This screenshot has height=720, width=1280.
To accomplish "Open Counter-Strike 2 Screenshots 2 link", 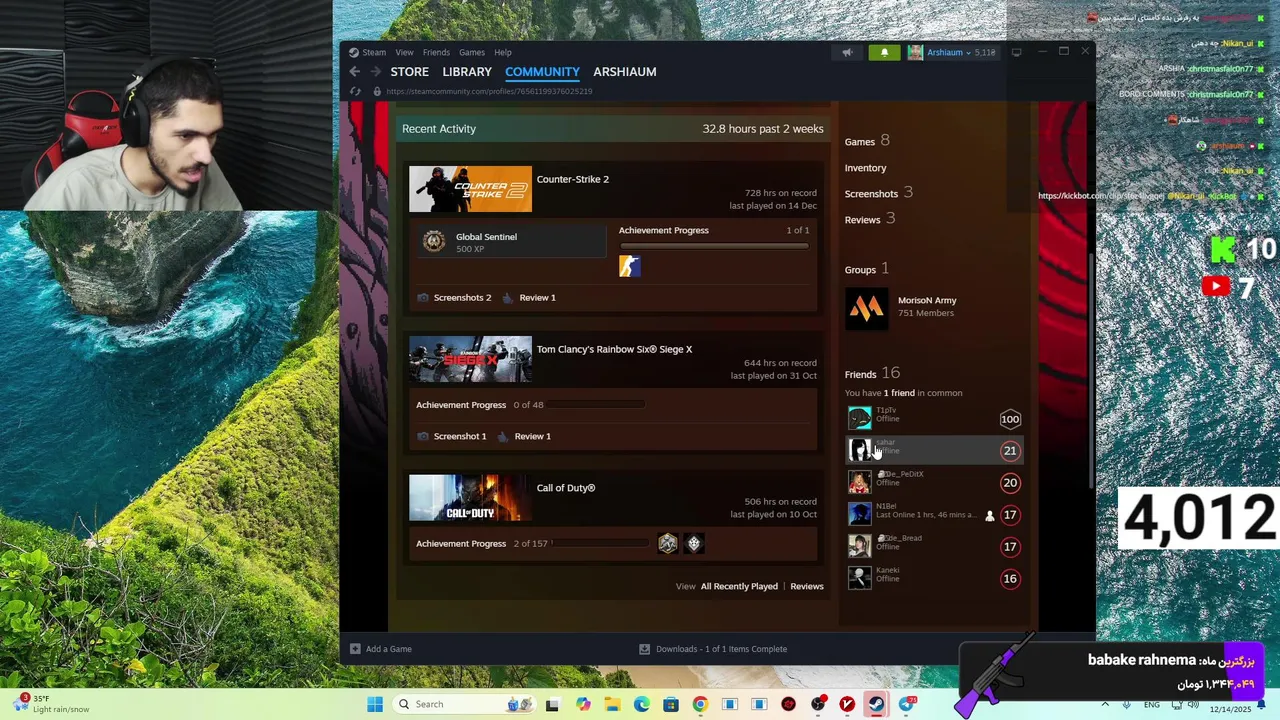I will click(x=462, y=297).
